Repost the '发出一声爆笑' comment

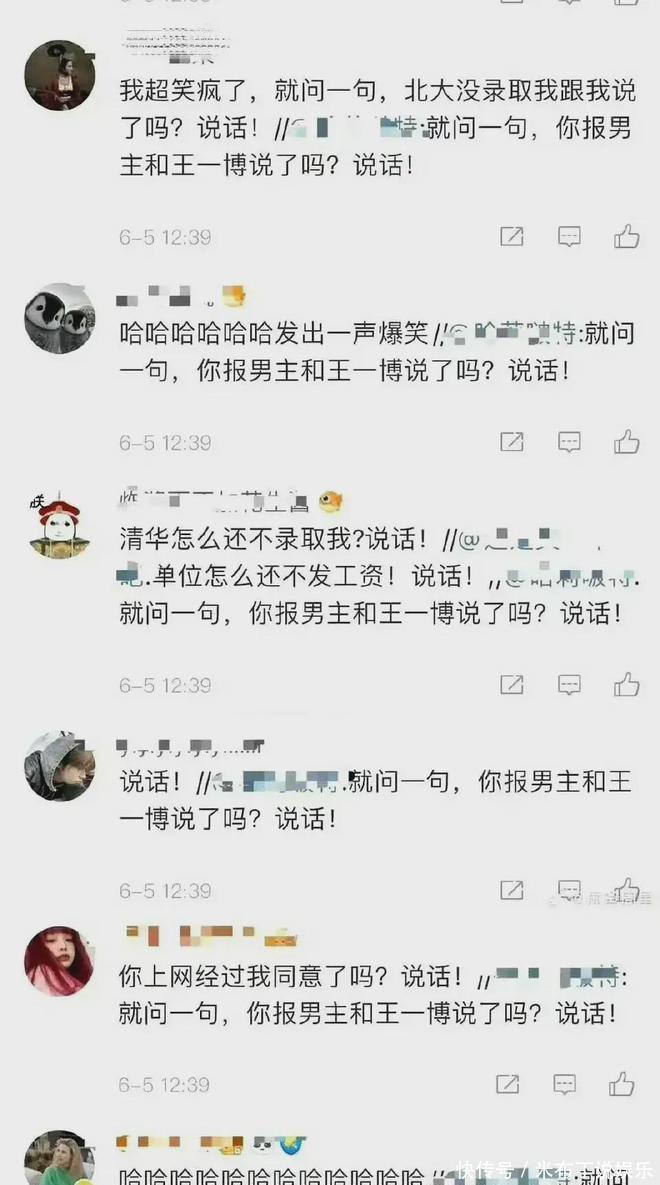512,441
